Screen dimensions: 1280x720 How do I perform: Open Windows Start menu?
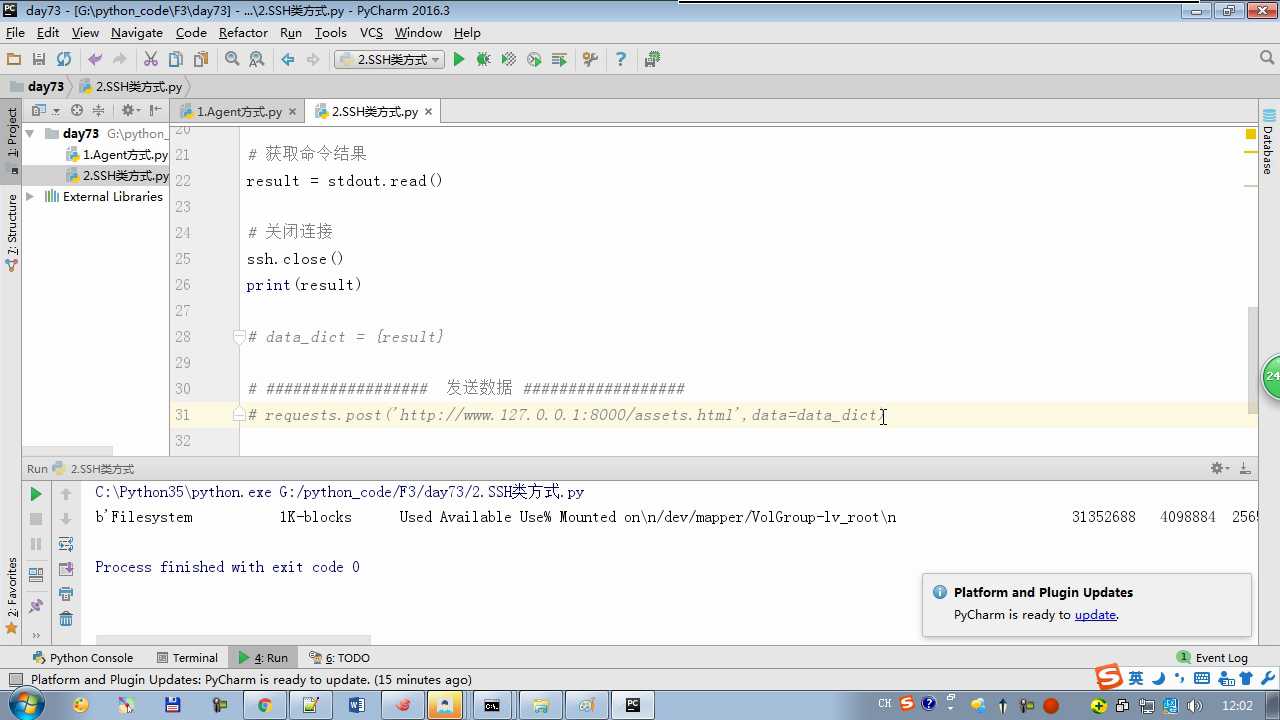(24, 705)
